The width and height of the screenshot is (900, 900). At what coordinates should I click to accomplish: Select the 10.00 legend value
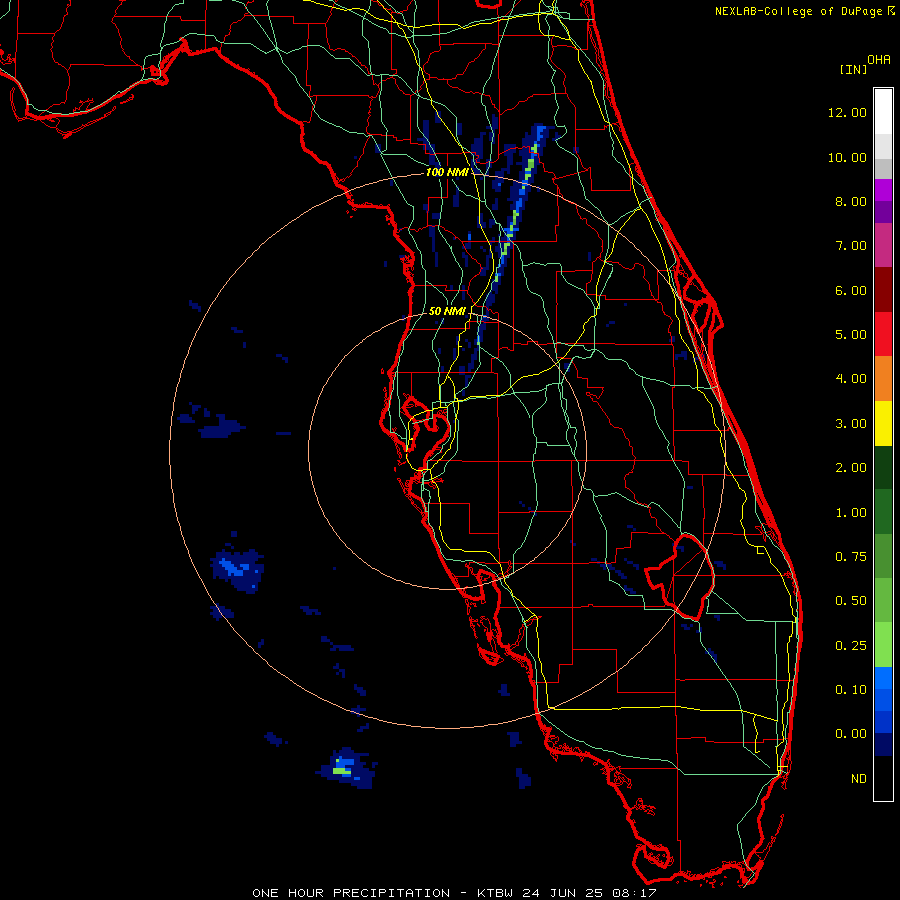coord(847,157)
